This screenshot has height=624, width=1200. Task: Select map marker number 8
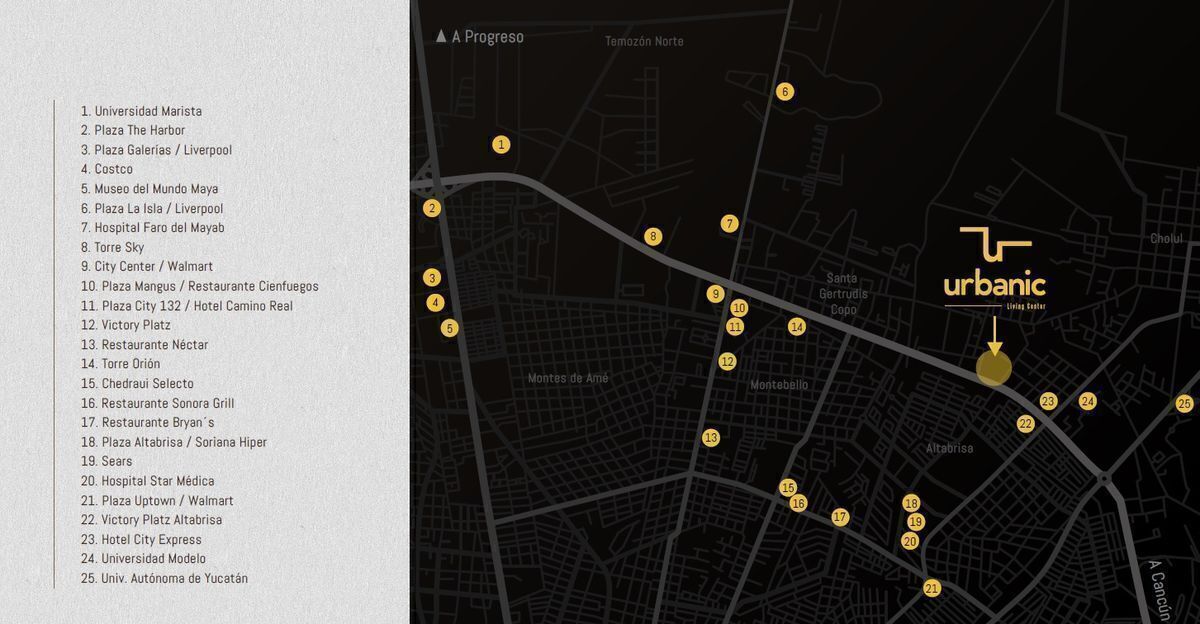pos(653,237)
